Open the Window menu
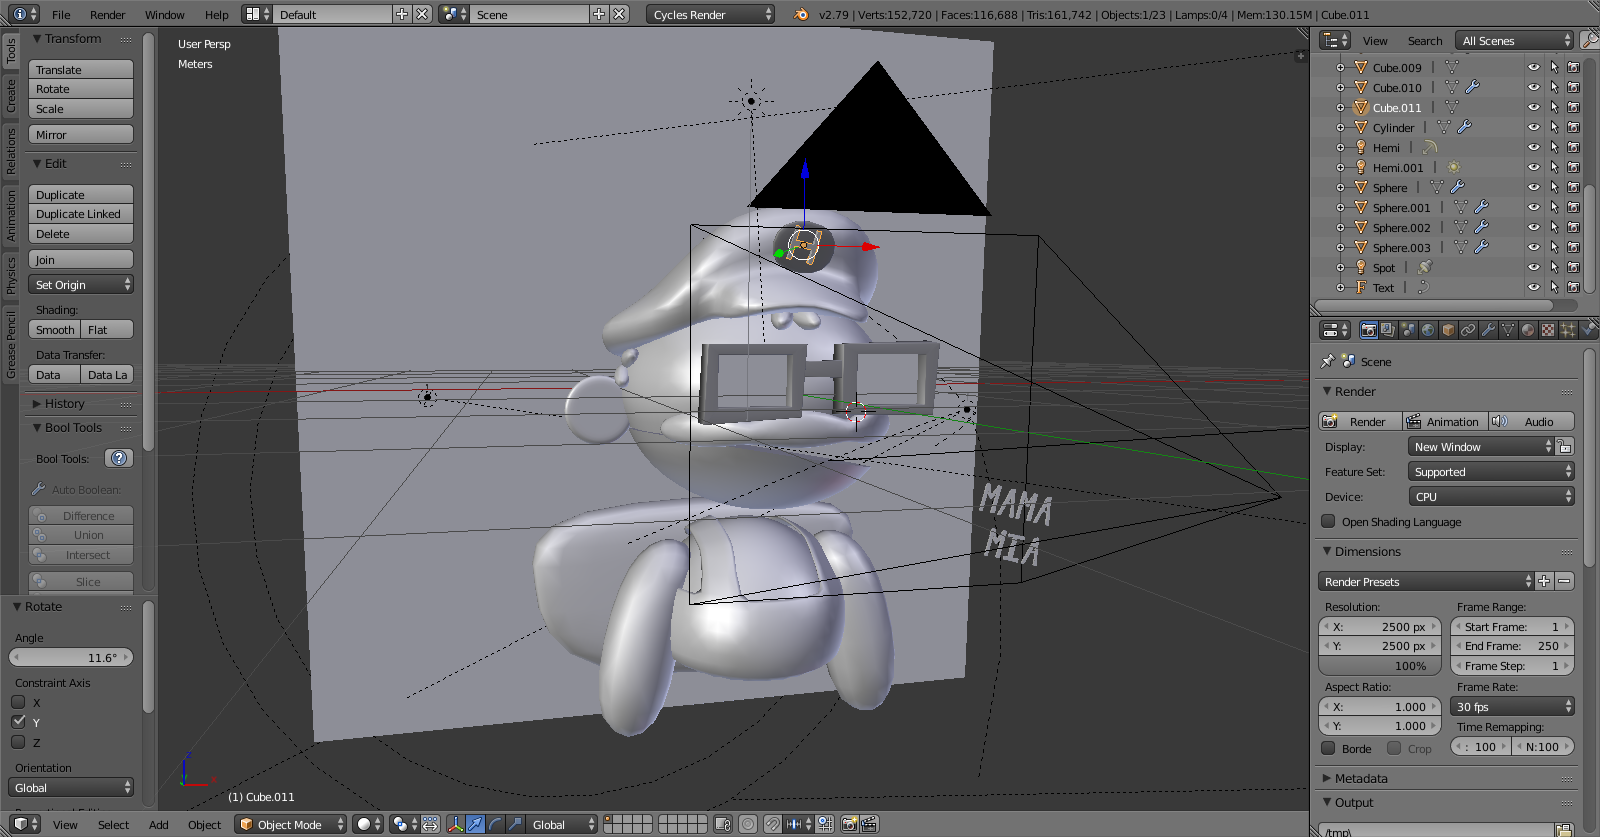Screen dimensions: 1600x837 165,14
